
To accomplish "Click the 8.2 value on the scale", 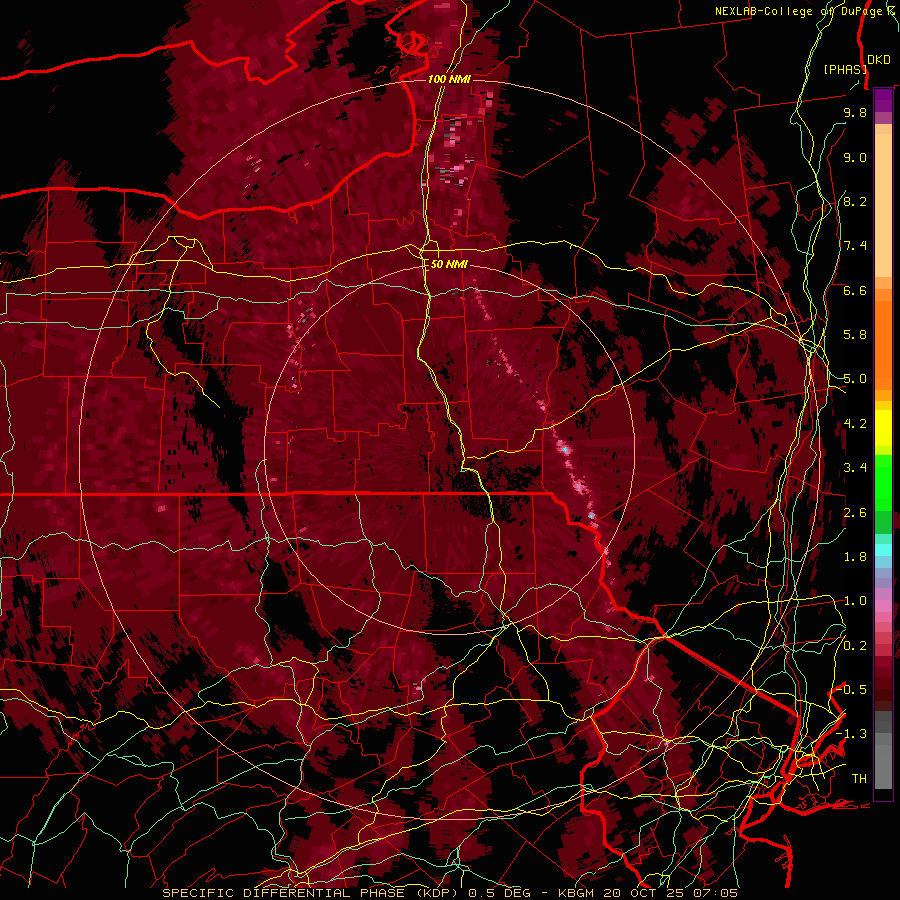I will (855, 201).
